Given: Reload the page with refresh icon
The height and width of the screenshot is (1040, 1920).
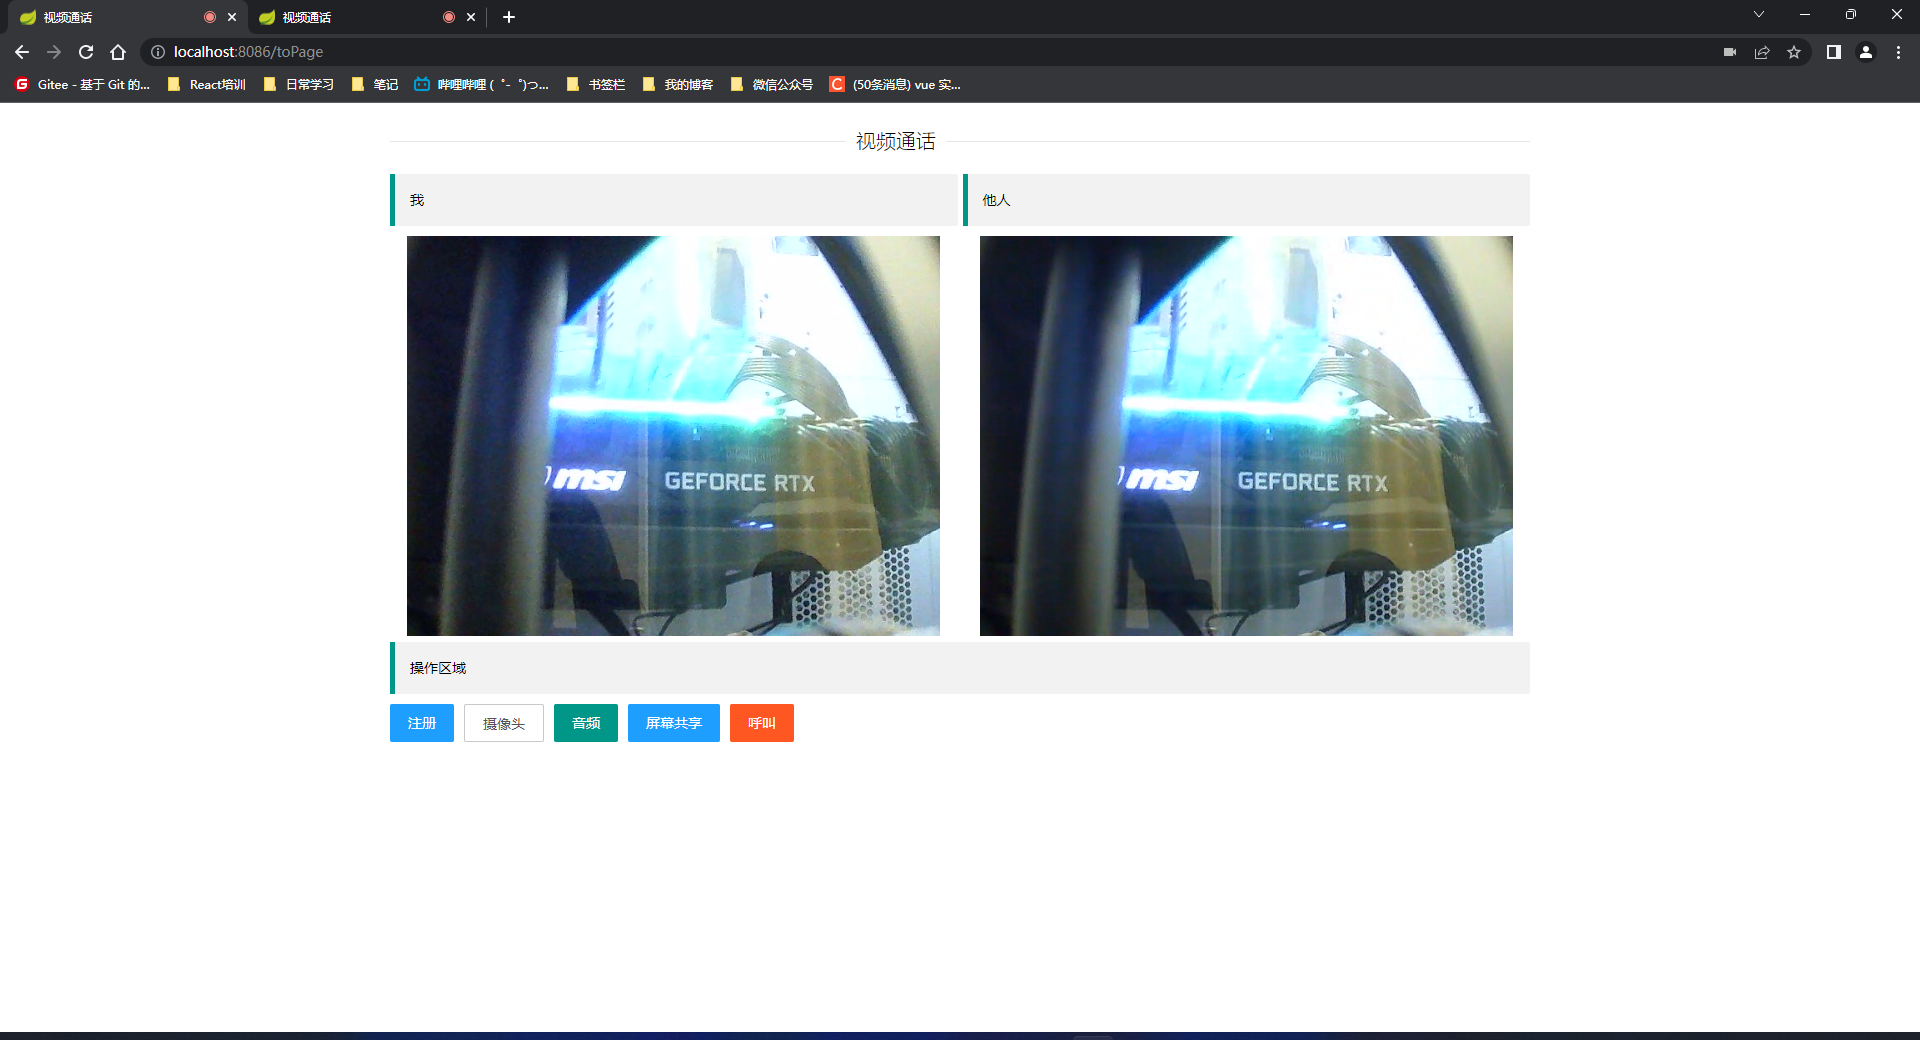Looking at the screenshot, I should tap(86, 52).
